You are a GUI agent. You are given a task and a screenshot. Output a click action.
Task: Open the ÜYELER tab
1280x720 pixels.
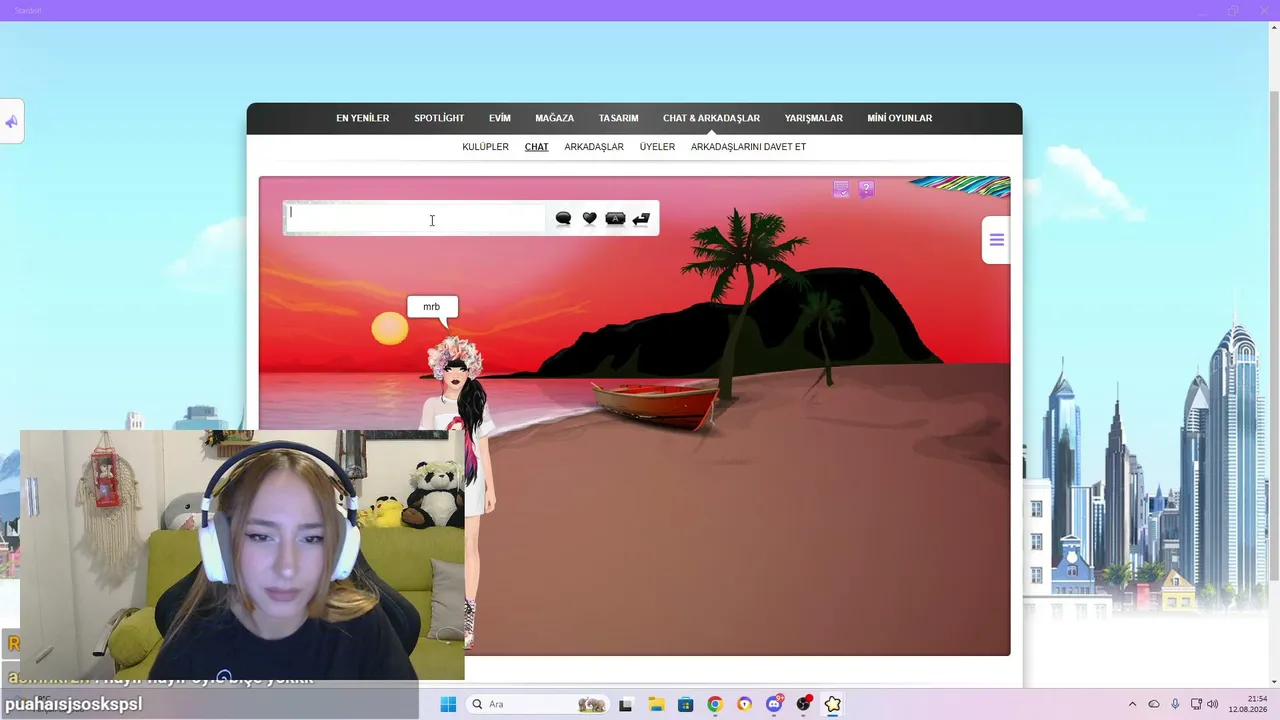click(x=657, y=147)
